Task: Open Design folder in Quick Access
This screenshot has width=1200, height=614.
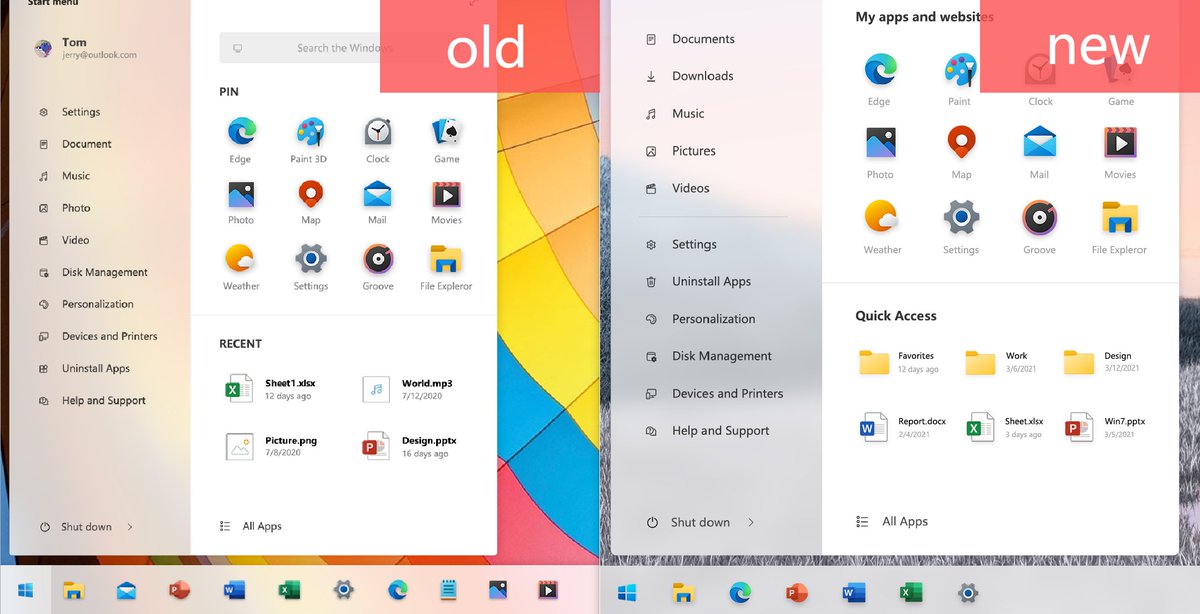Action: coord(1101,362)
